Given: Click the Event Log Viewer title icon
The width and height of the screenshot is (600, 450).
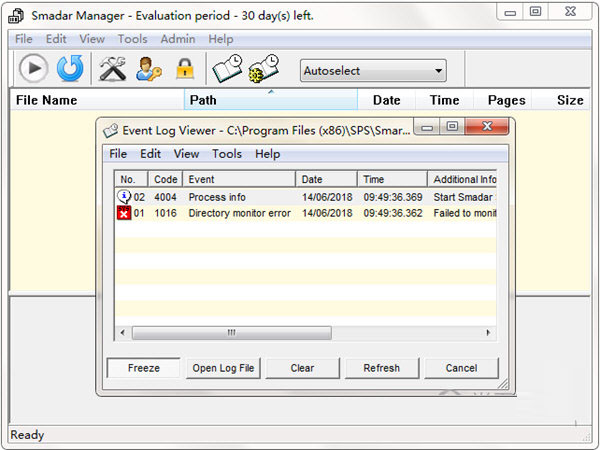Looking at the screenshot, I should coord(111,131).
